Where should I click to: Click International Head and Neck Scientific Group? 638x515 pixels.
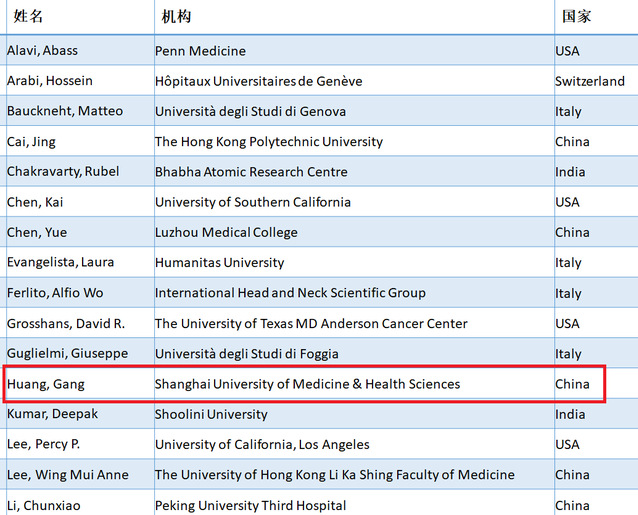point(290,293)
